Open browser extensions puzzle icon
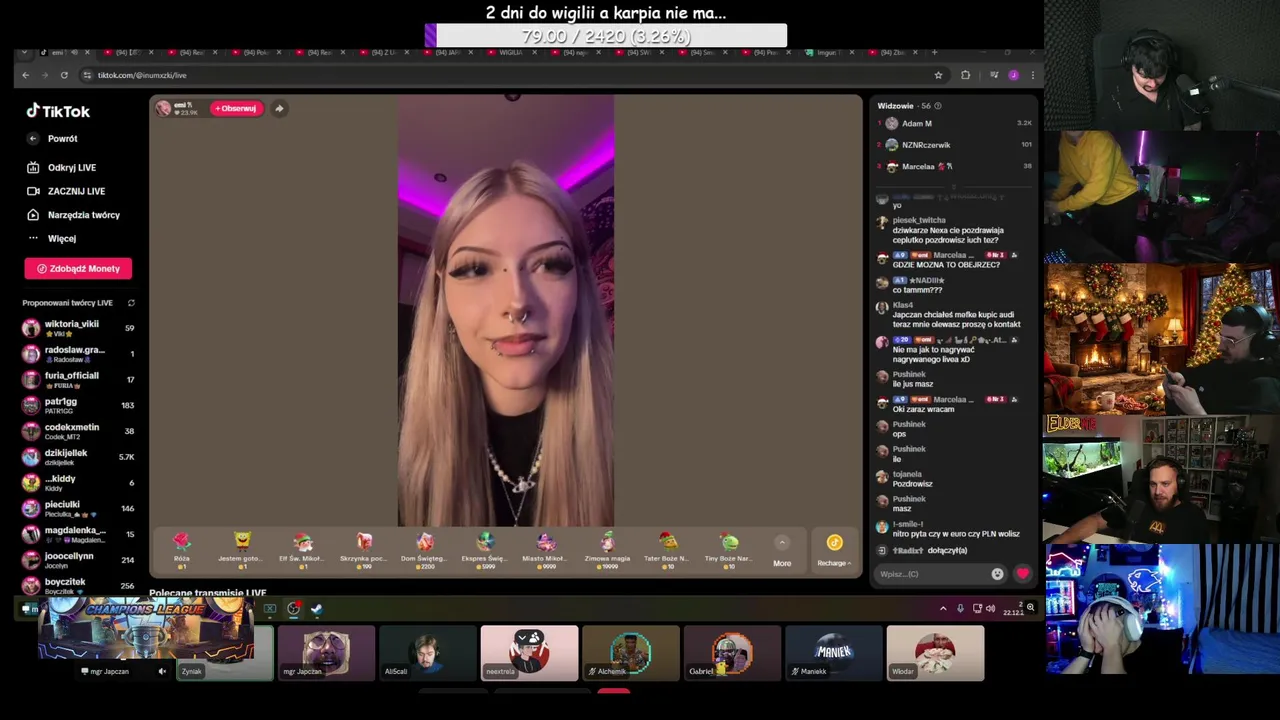Viewport: 1280px width, 720px height. [965, 75]
